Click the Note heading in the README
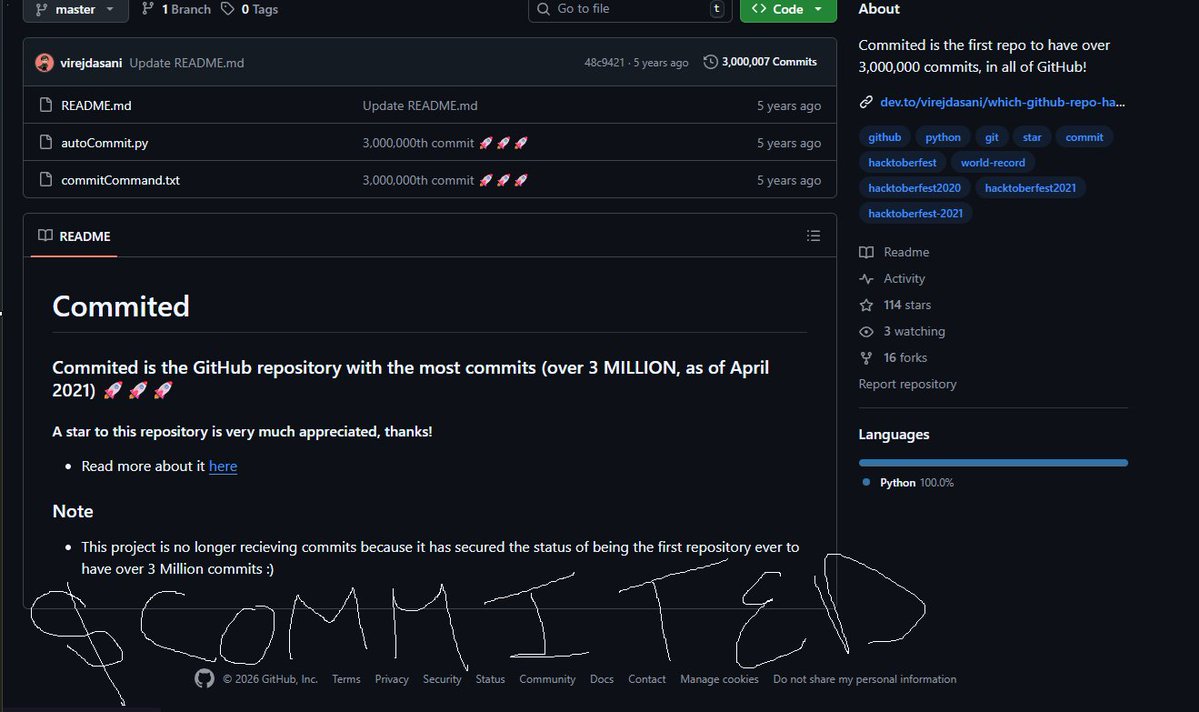 tap(73, 512)
